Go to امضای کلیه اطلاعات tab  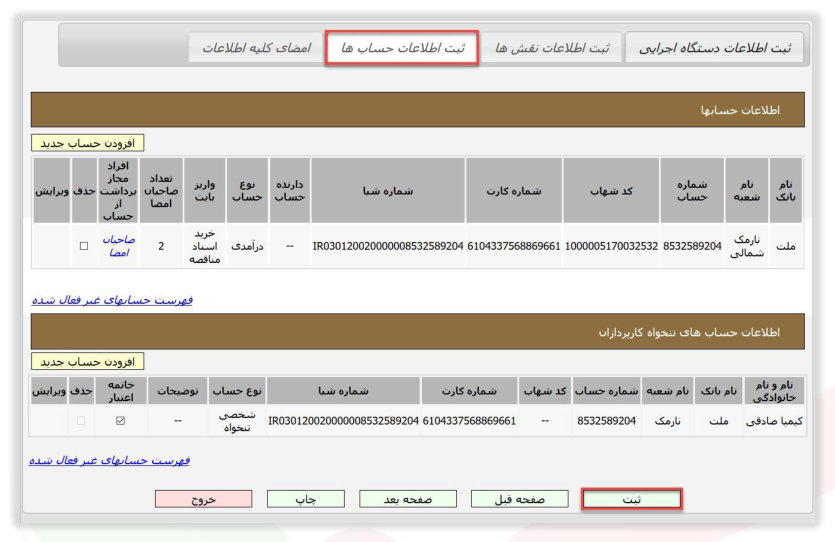click(256, 48)
